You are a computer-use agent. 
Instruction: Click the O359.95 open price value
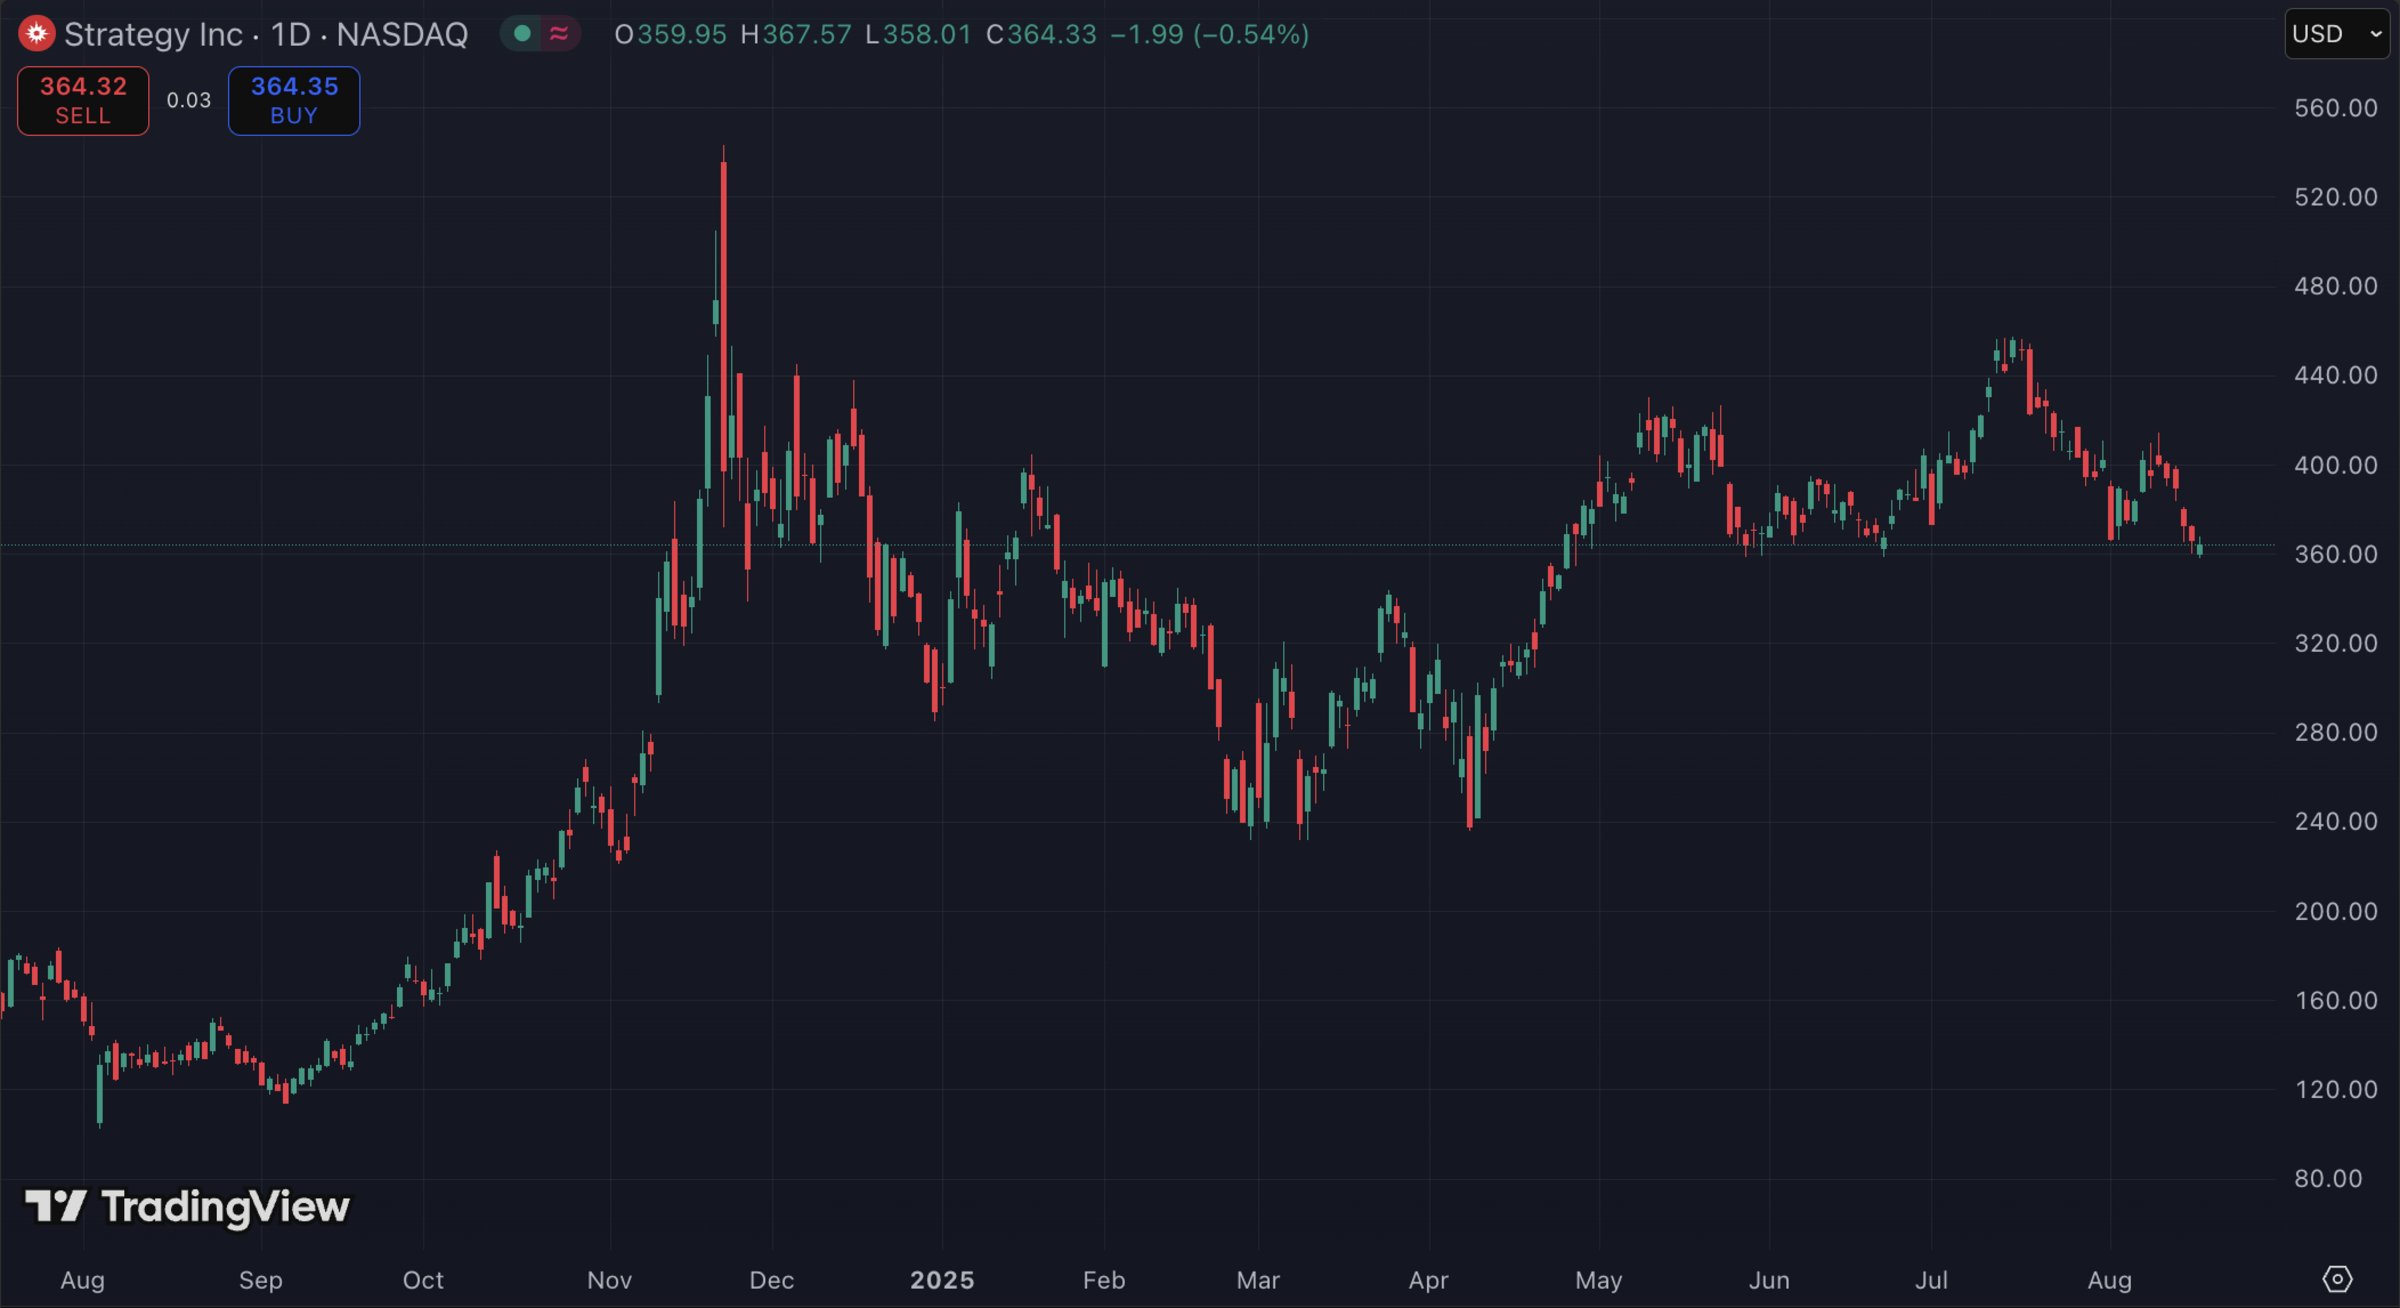670,34
